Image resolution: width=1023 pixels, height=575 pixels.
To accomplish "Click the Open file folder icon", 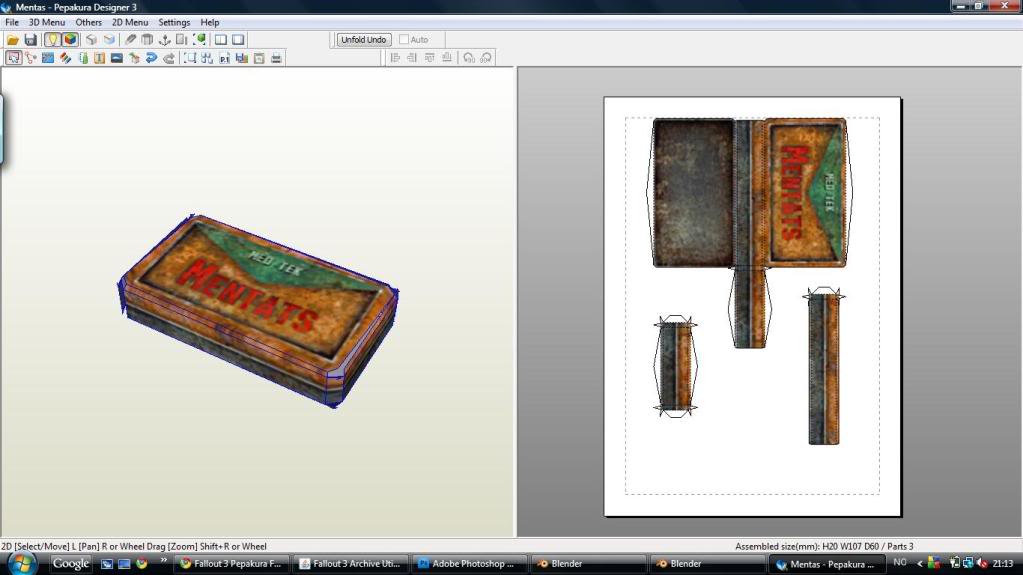I will click(13, 40).
